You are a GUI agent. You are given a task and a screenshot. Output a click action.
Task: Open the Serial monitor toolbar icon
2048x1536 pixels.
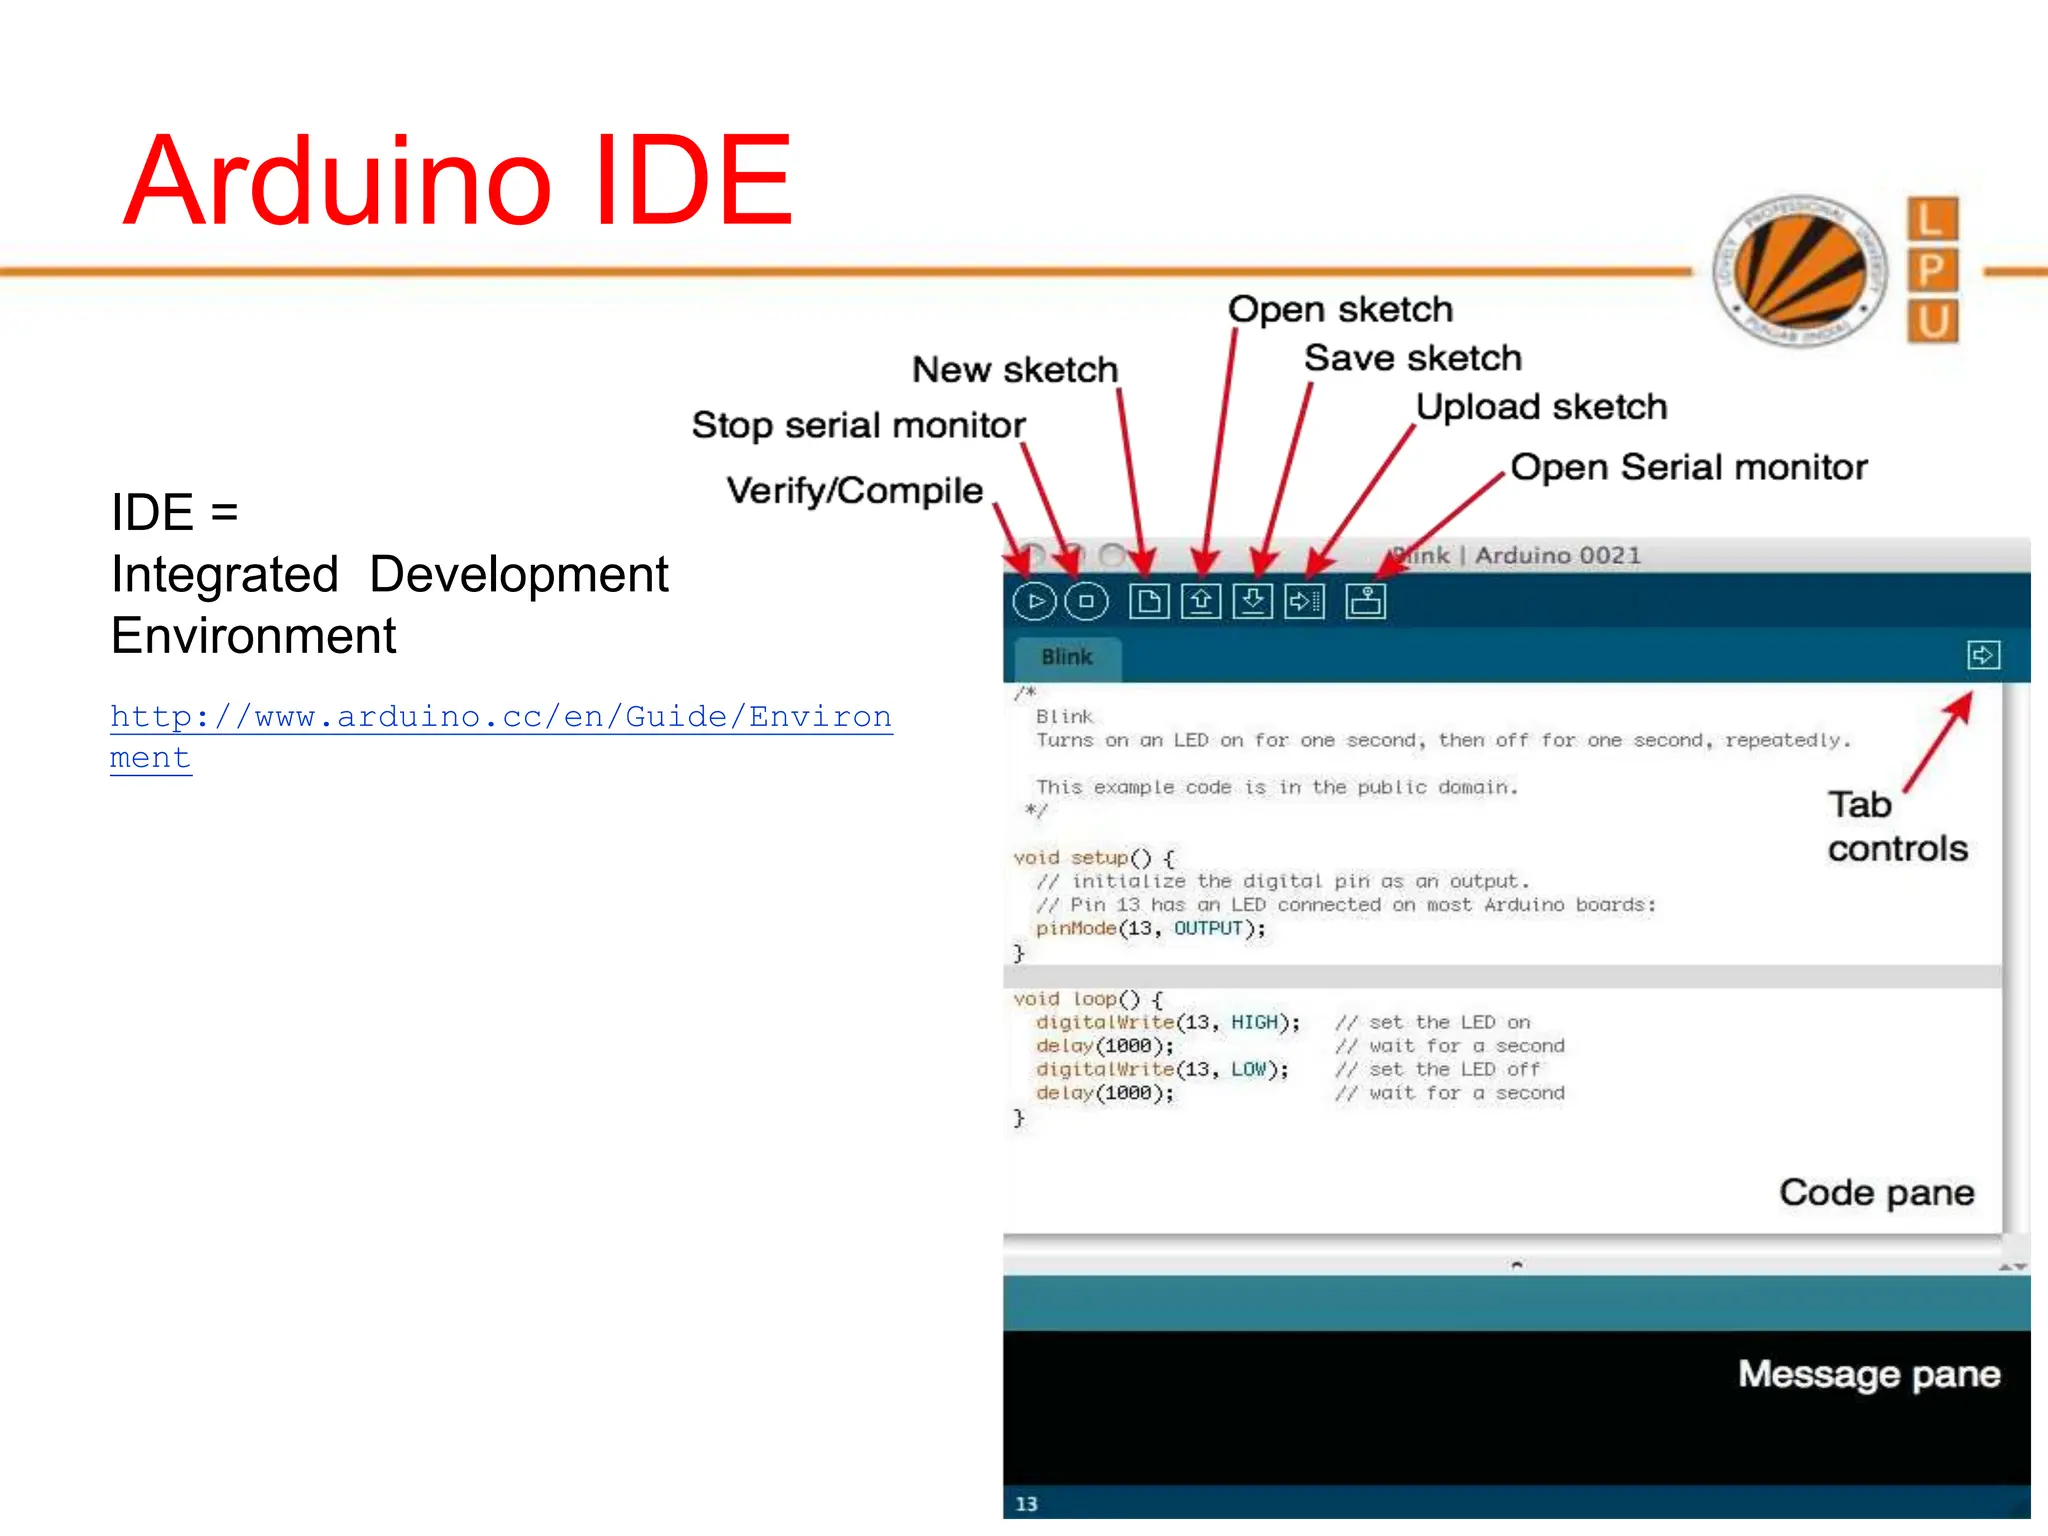(1365, 602)
